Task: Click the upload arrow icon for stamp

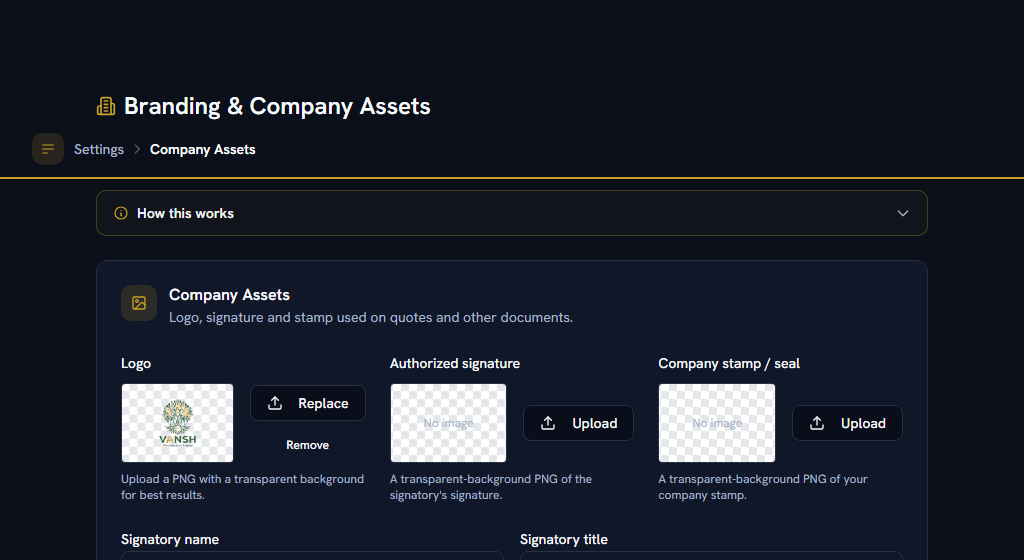Action: click(x=817, y=423)
